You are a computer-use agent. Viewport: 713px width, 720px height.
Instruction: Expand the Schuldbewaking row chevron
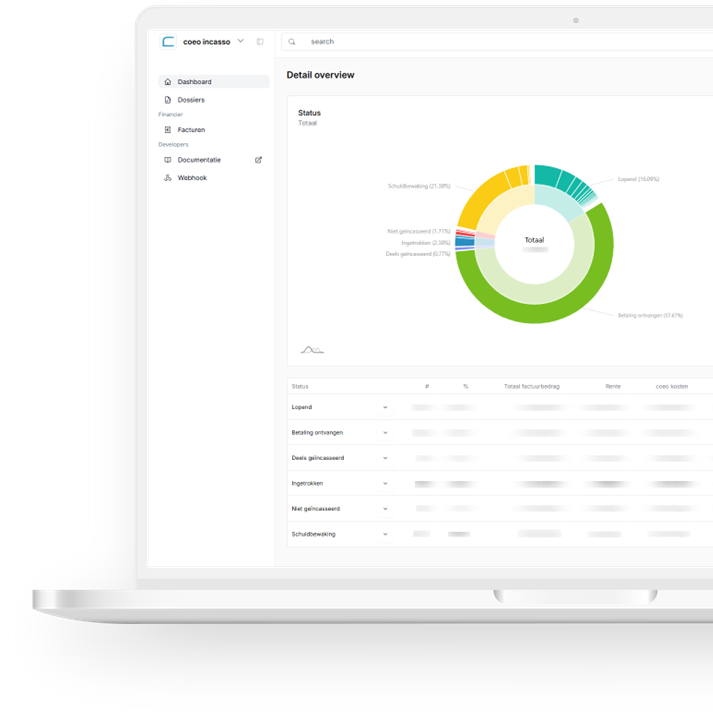click(x=385, y=534)
